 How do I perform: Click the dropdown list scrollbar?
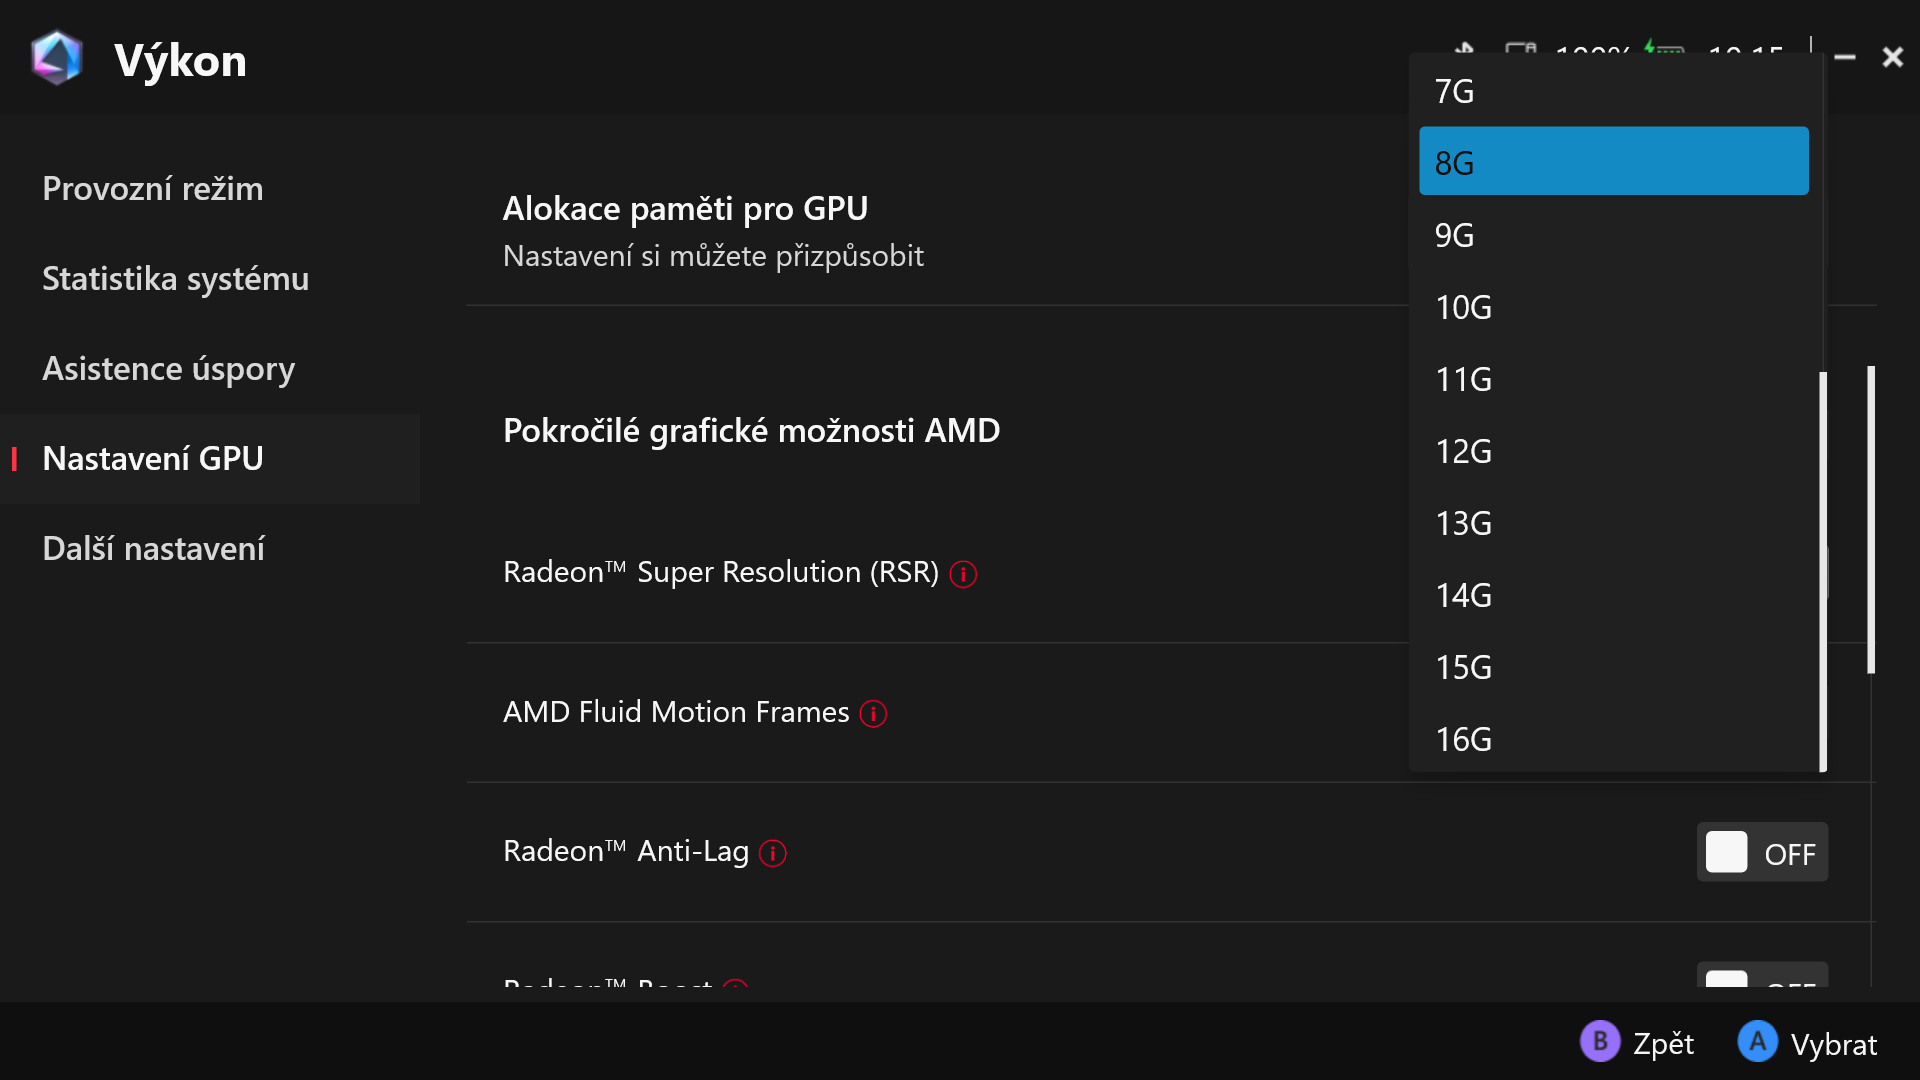1823,570
